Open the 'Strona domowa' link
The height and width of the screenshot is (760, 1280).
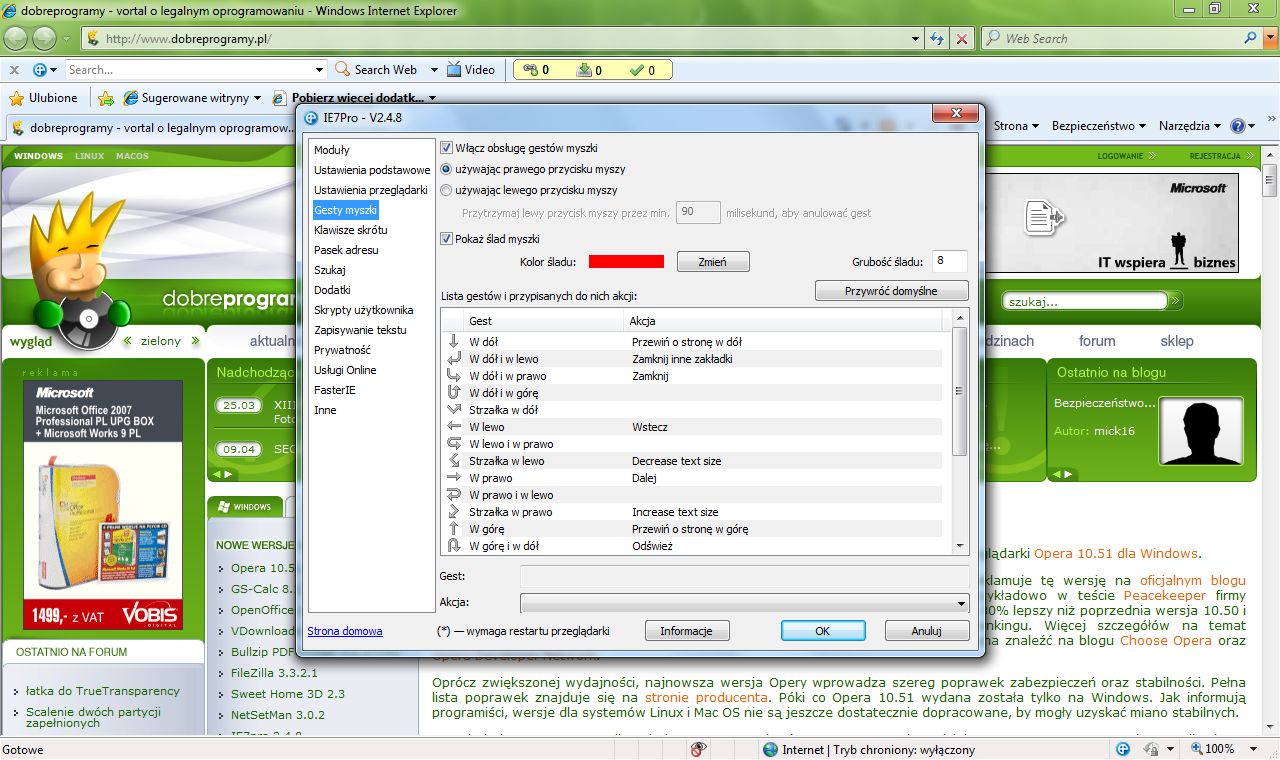coord(345,631)
